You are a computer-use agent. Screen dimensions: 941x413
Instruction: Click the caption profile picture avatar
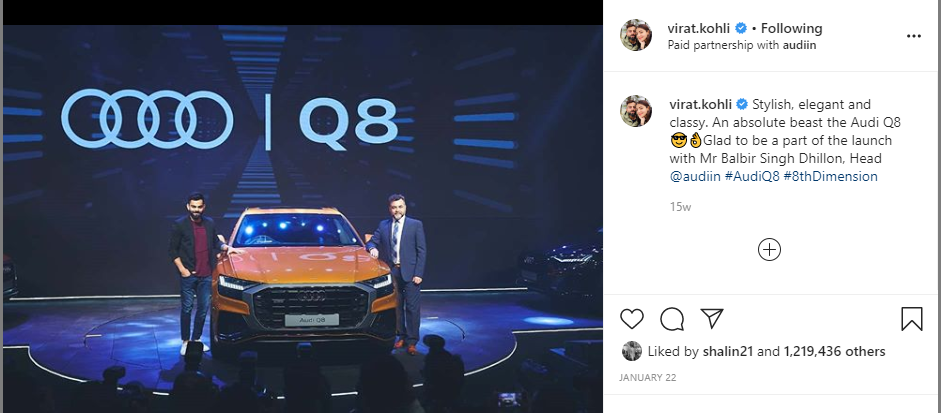coord(636,110)
